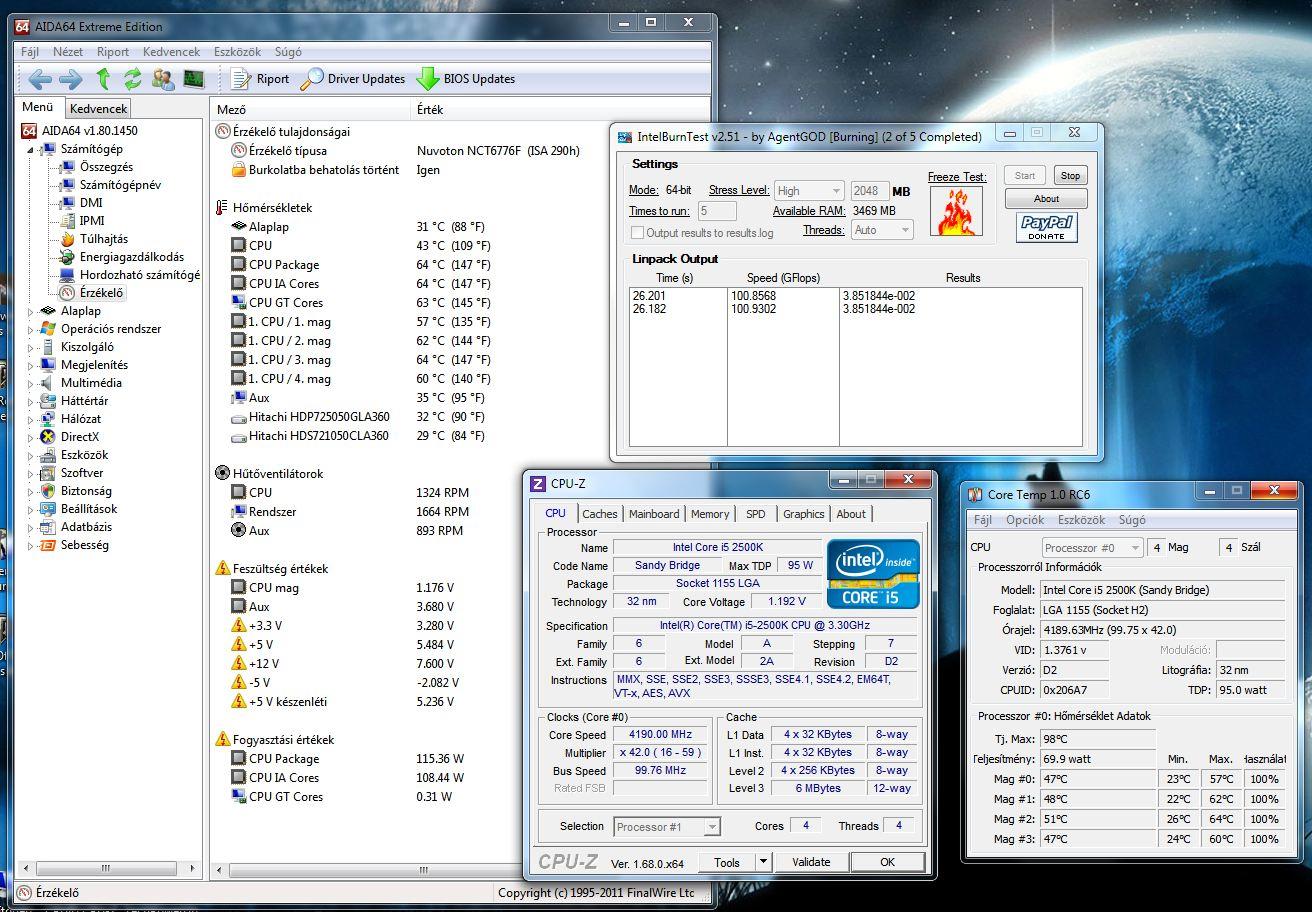Switch to the Graphics tab in CPU-Z
This screenshot has width=1312, height=912.
click(x=803, y=514)
